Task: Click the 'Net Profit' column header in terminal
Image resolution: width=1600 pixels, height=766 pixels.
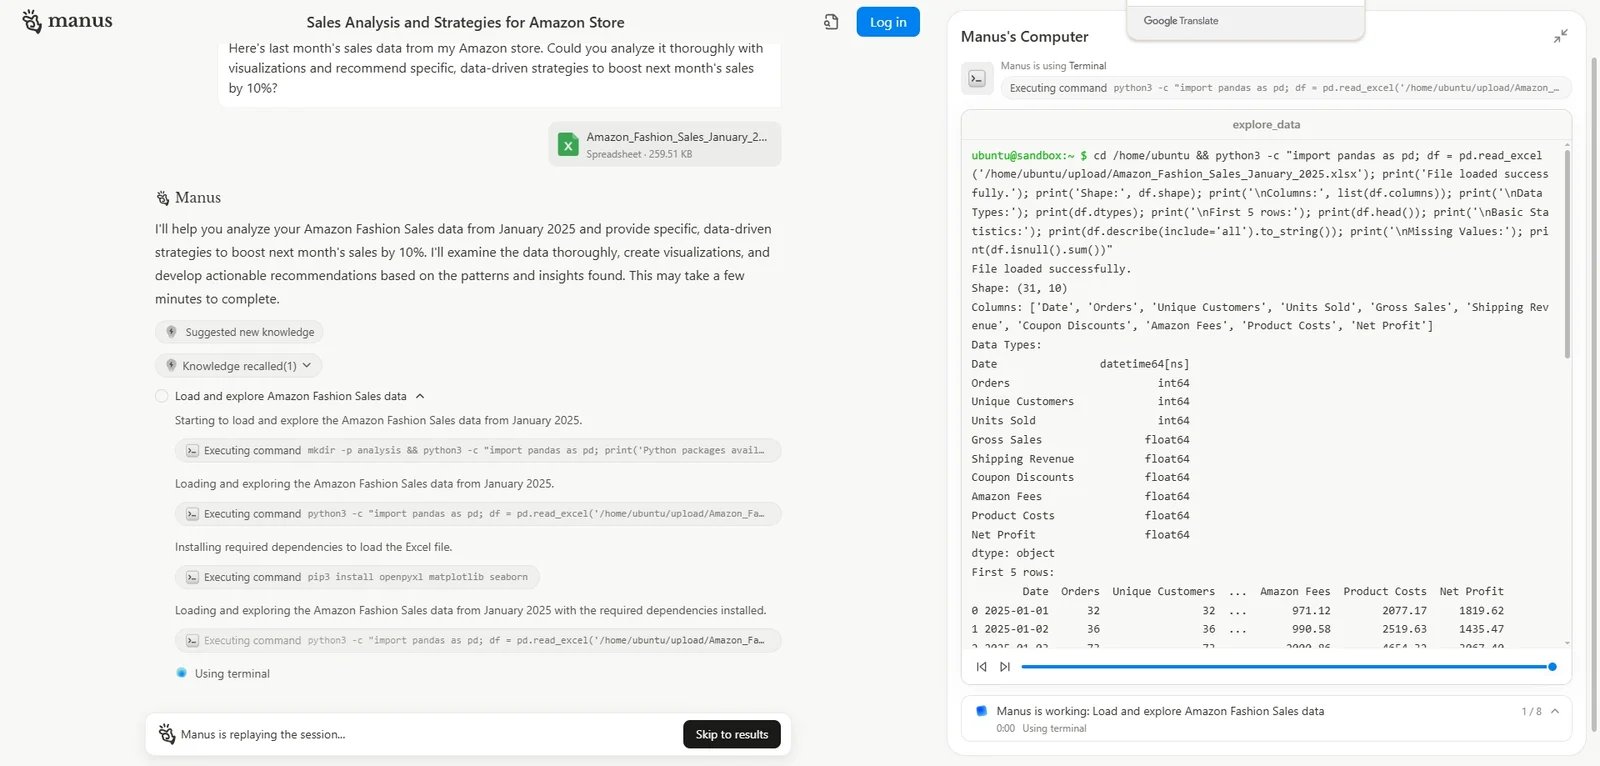Action: tap(1471, 592)
